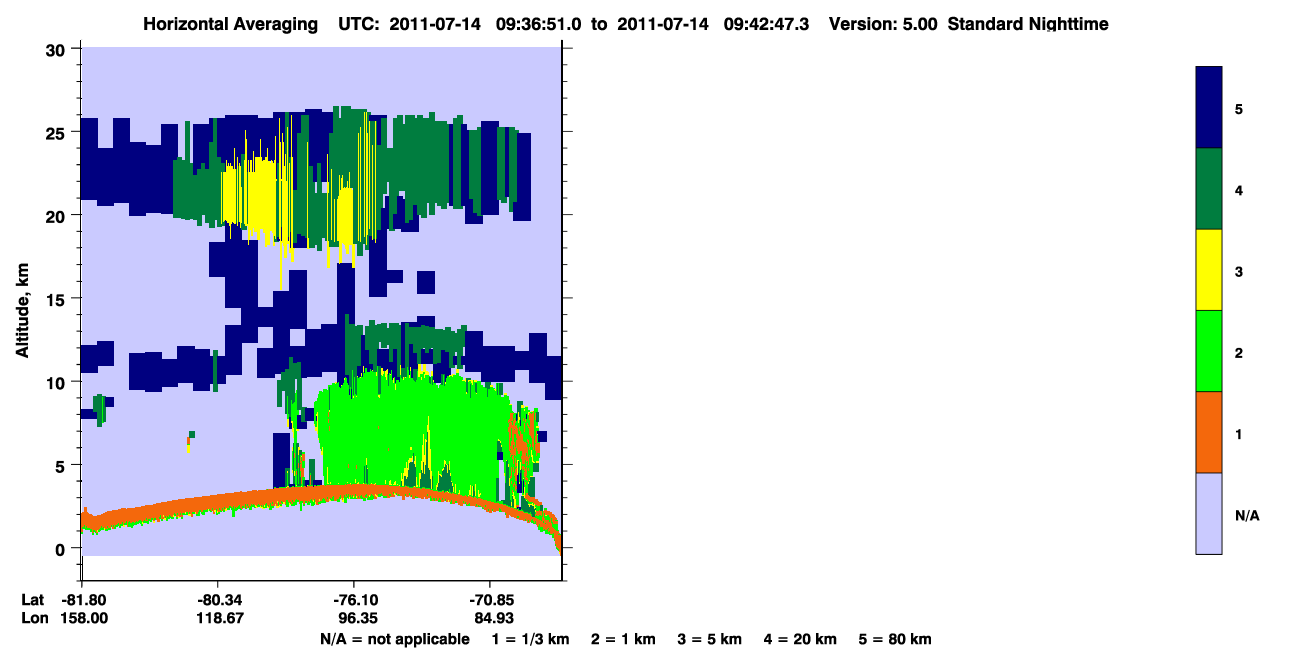
Task: Click the lavender N/A legend swatch
Action: click(1209, 513)
